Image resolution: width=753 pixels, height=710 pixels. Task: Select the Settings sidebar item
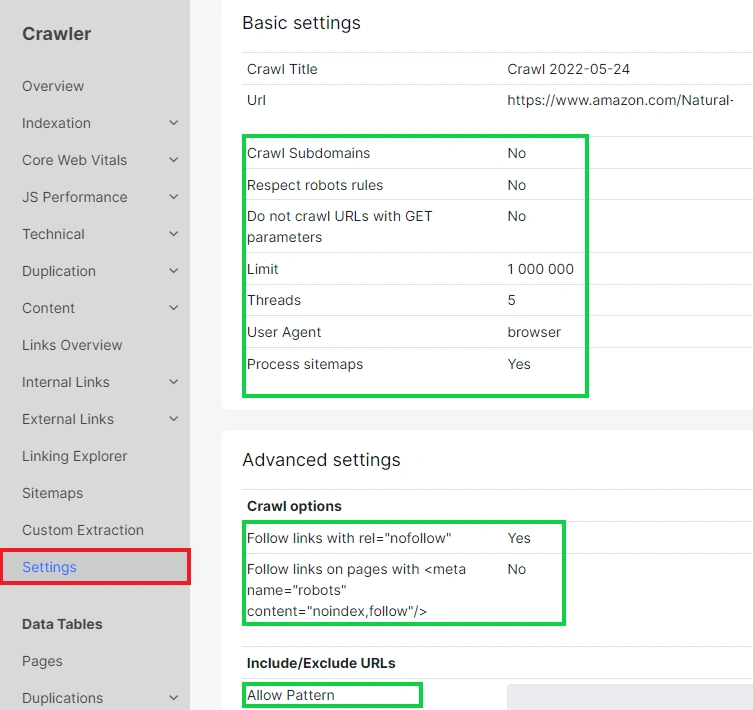(50, 567)
